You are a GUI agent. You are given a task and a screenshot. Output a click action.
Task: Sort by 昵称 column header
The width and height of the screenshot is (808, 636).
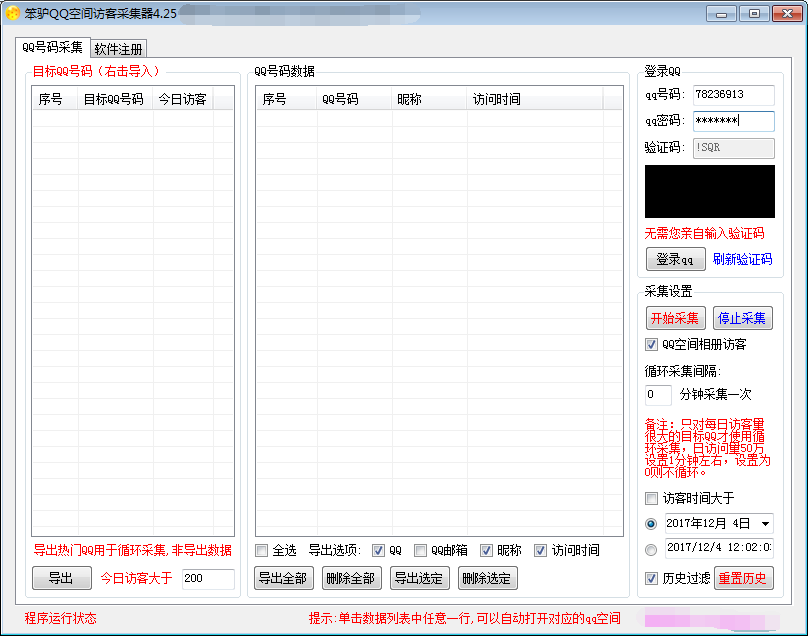[429, 99]
